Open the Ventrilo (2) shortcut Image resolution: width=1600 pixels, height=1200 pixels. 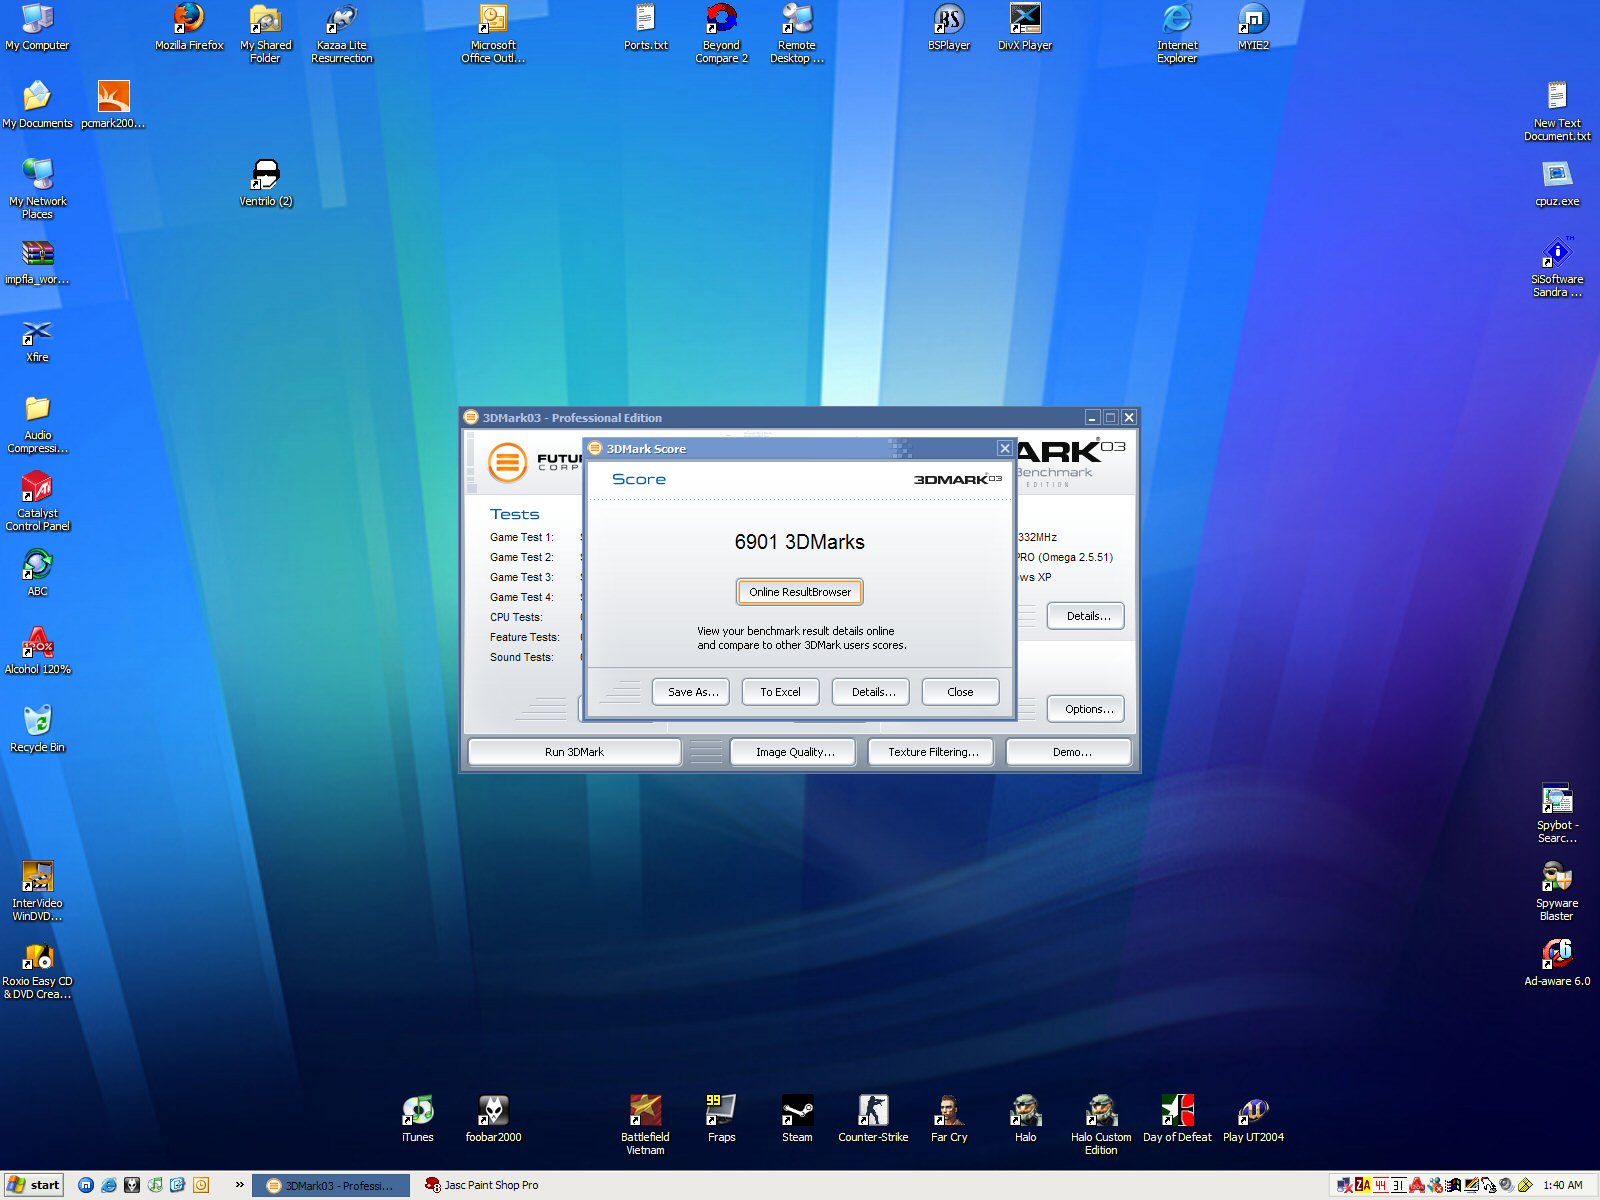tap(265, 183)
